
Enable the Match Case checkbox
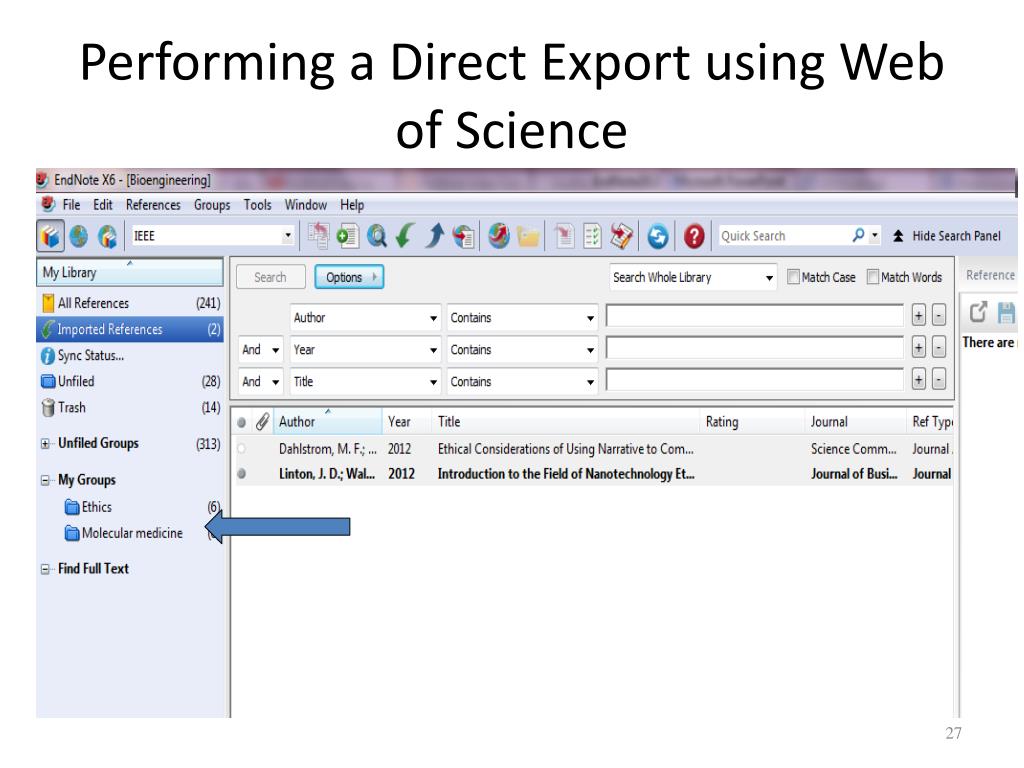(x=793, y=277)
